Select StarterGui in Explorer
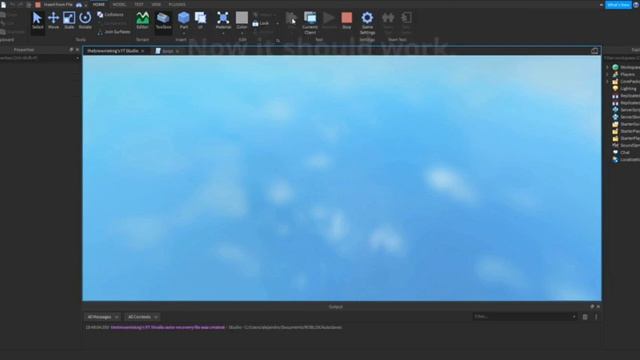This screenshot has width=640, height=360. [626, 124]
